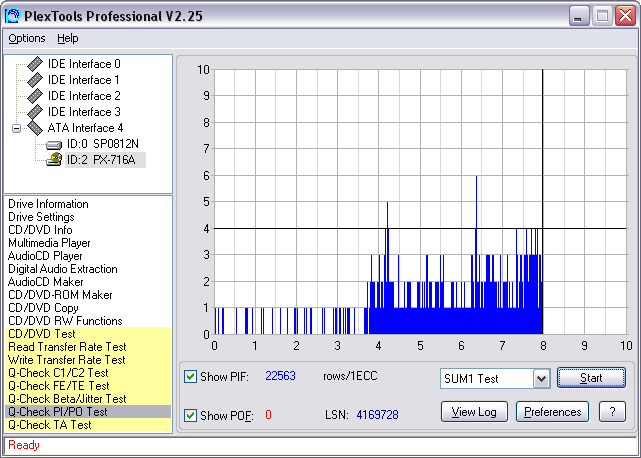The height and width of the screenshot is (458, 641).
Task: Click the IDE Interface 2 chip icon
Action: click(x=35, y=96)
